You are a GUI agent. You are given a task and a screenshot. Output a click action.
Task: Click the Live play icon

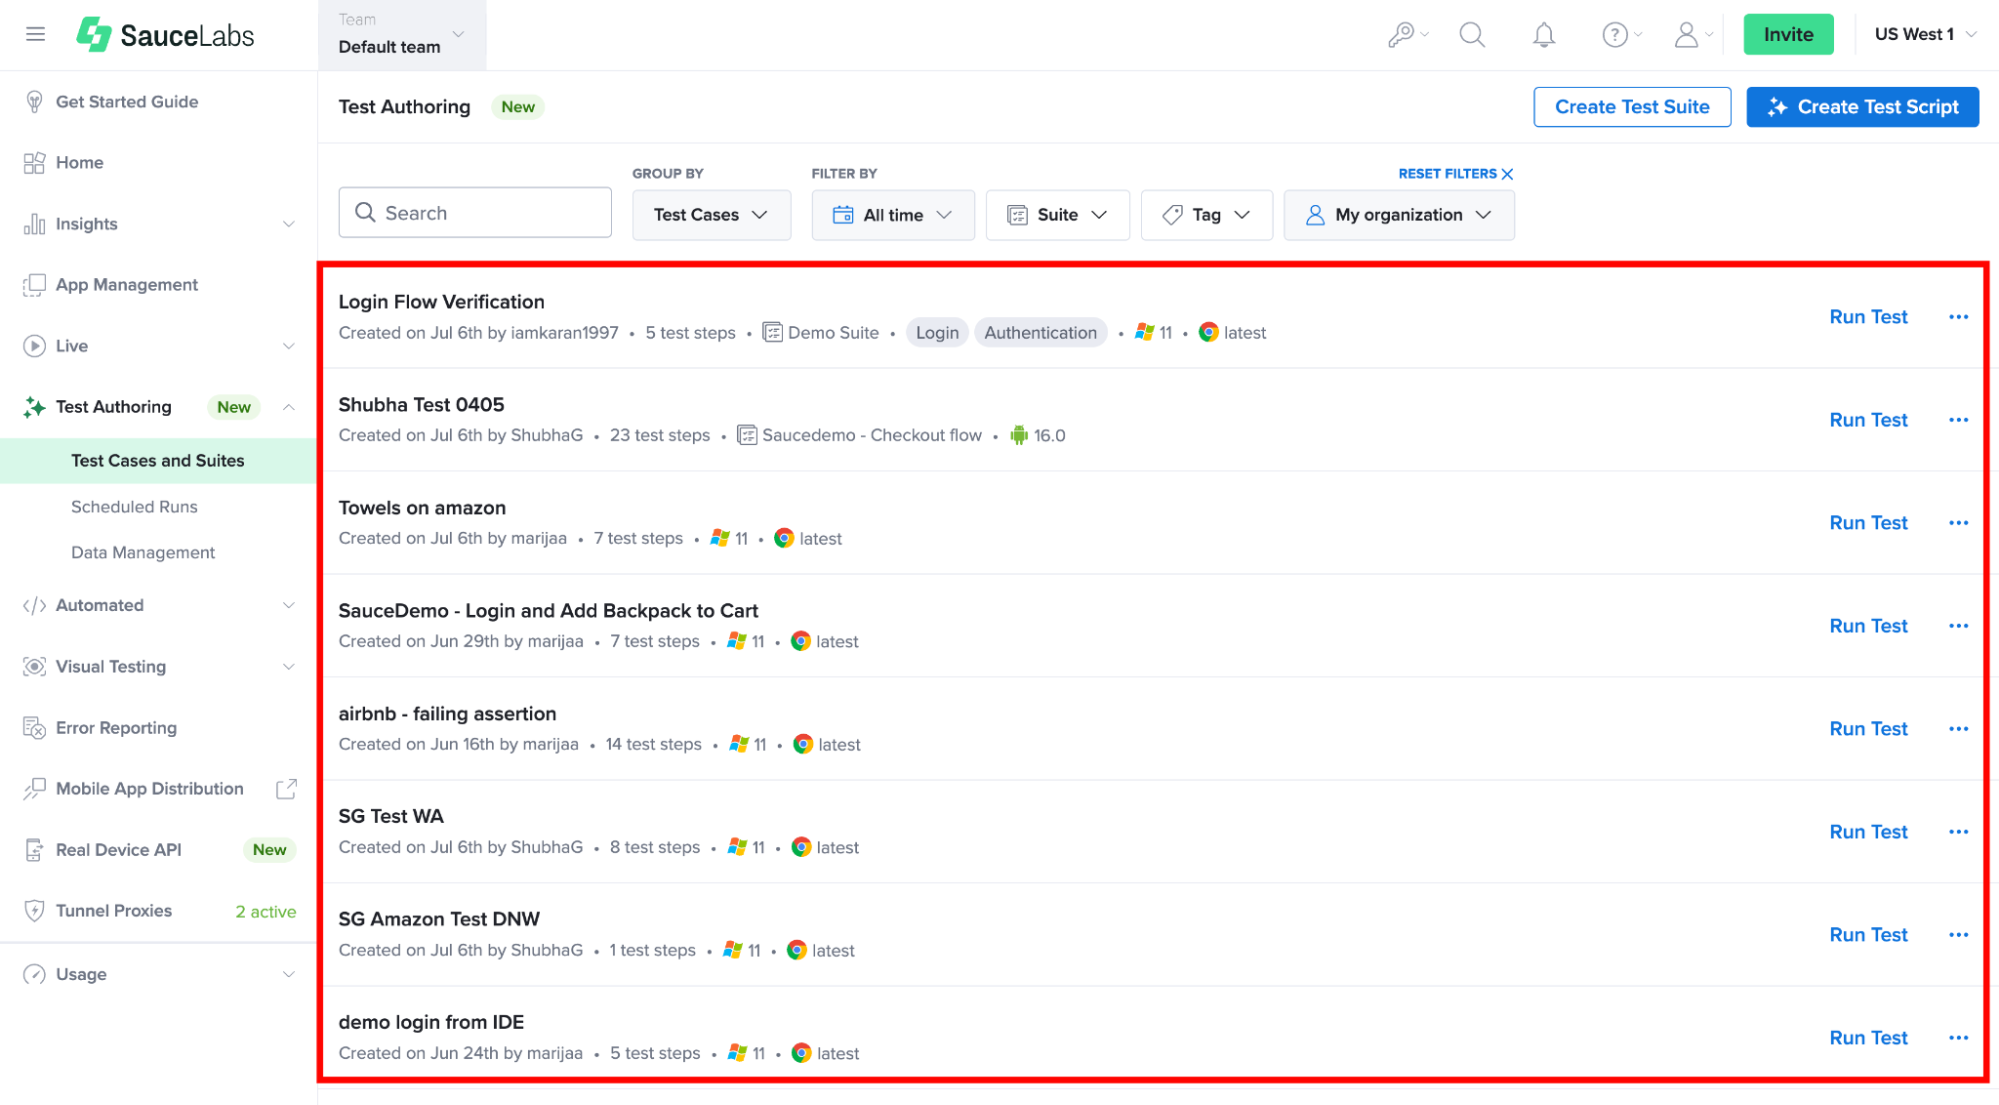click(x=34, y=346)
